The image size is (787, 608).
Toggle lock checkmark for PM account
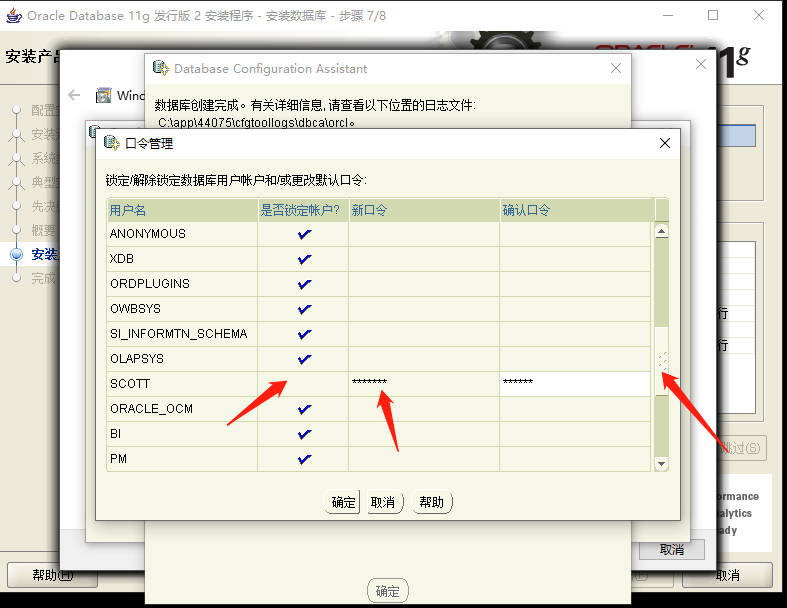pos(304,459)
